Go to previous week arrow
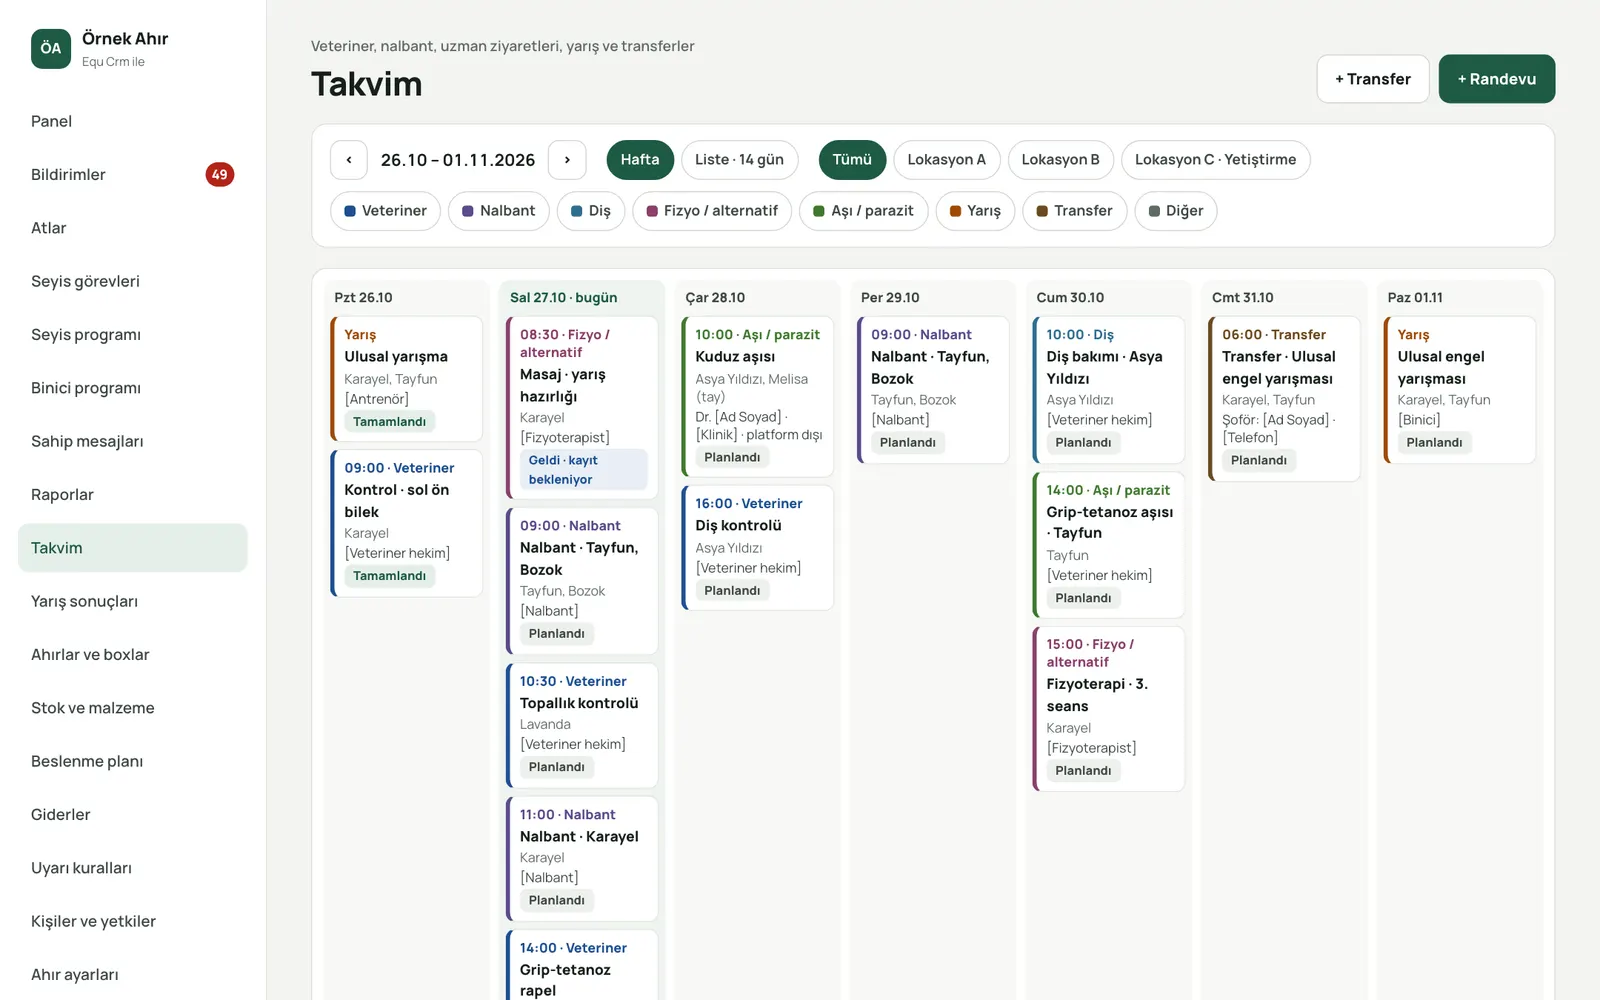Image resolution: width=1600 pixels, height=1000 pixels. click(349, 160)
